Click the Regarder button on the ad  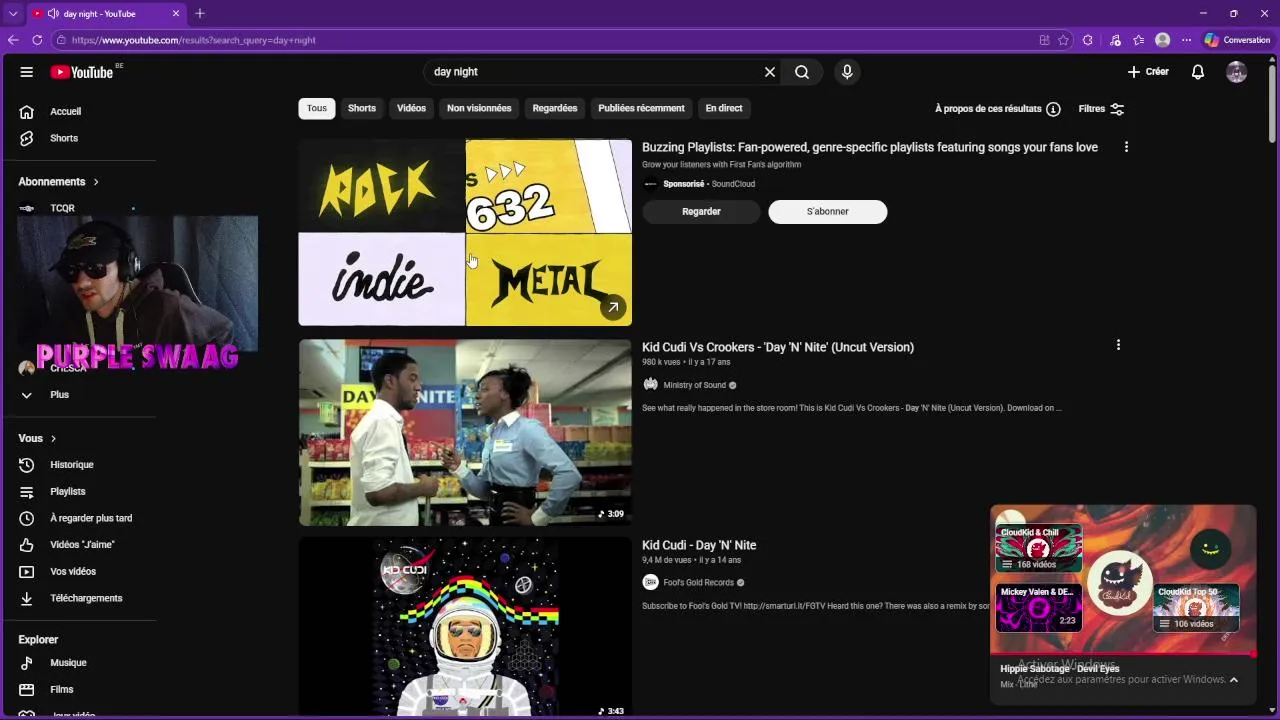(x=701, y=212)
